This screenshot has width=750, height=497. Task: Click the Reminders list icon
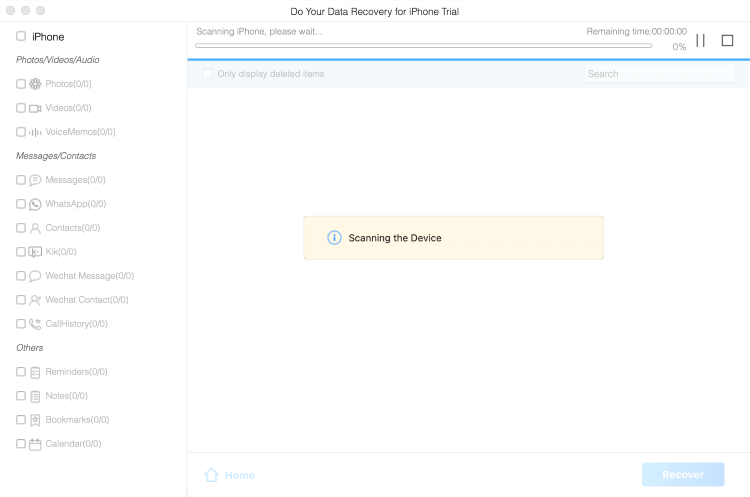[35, 372]
